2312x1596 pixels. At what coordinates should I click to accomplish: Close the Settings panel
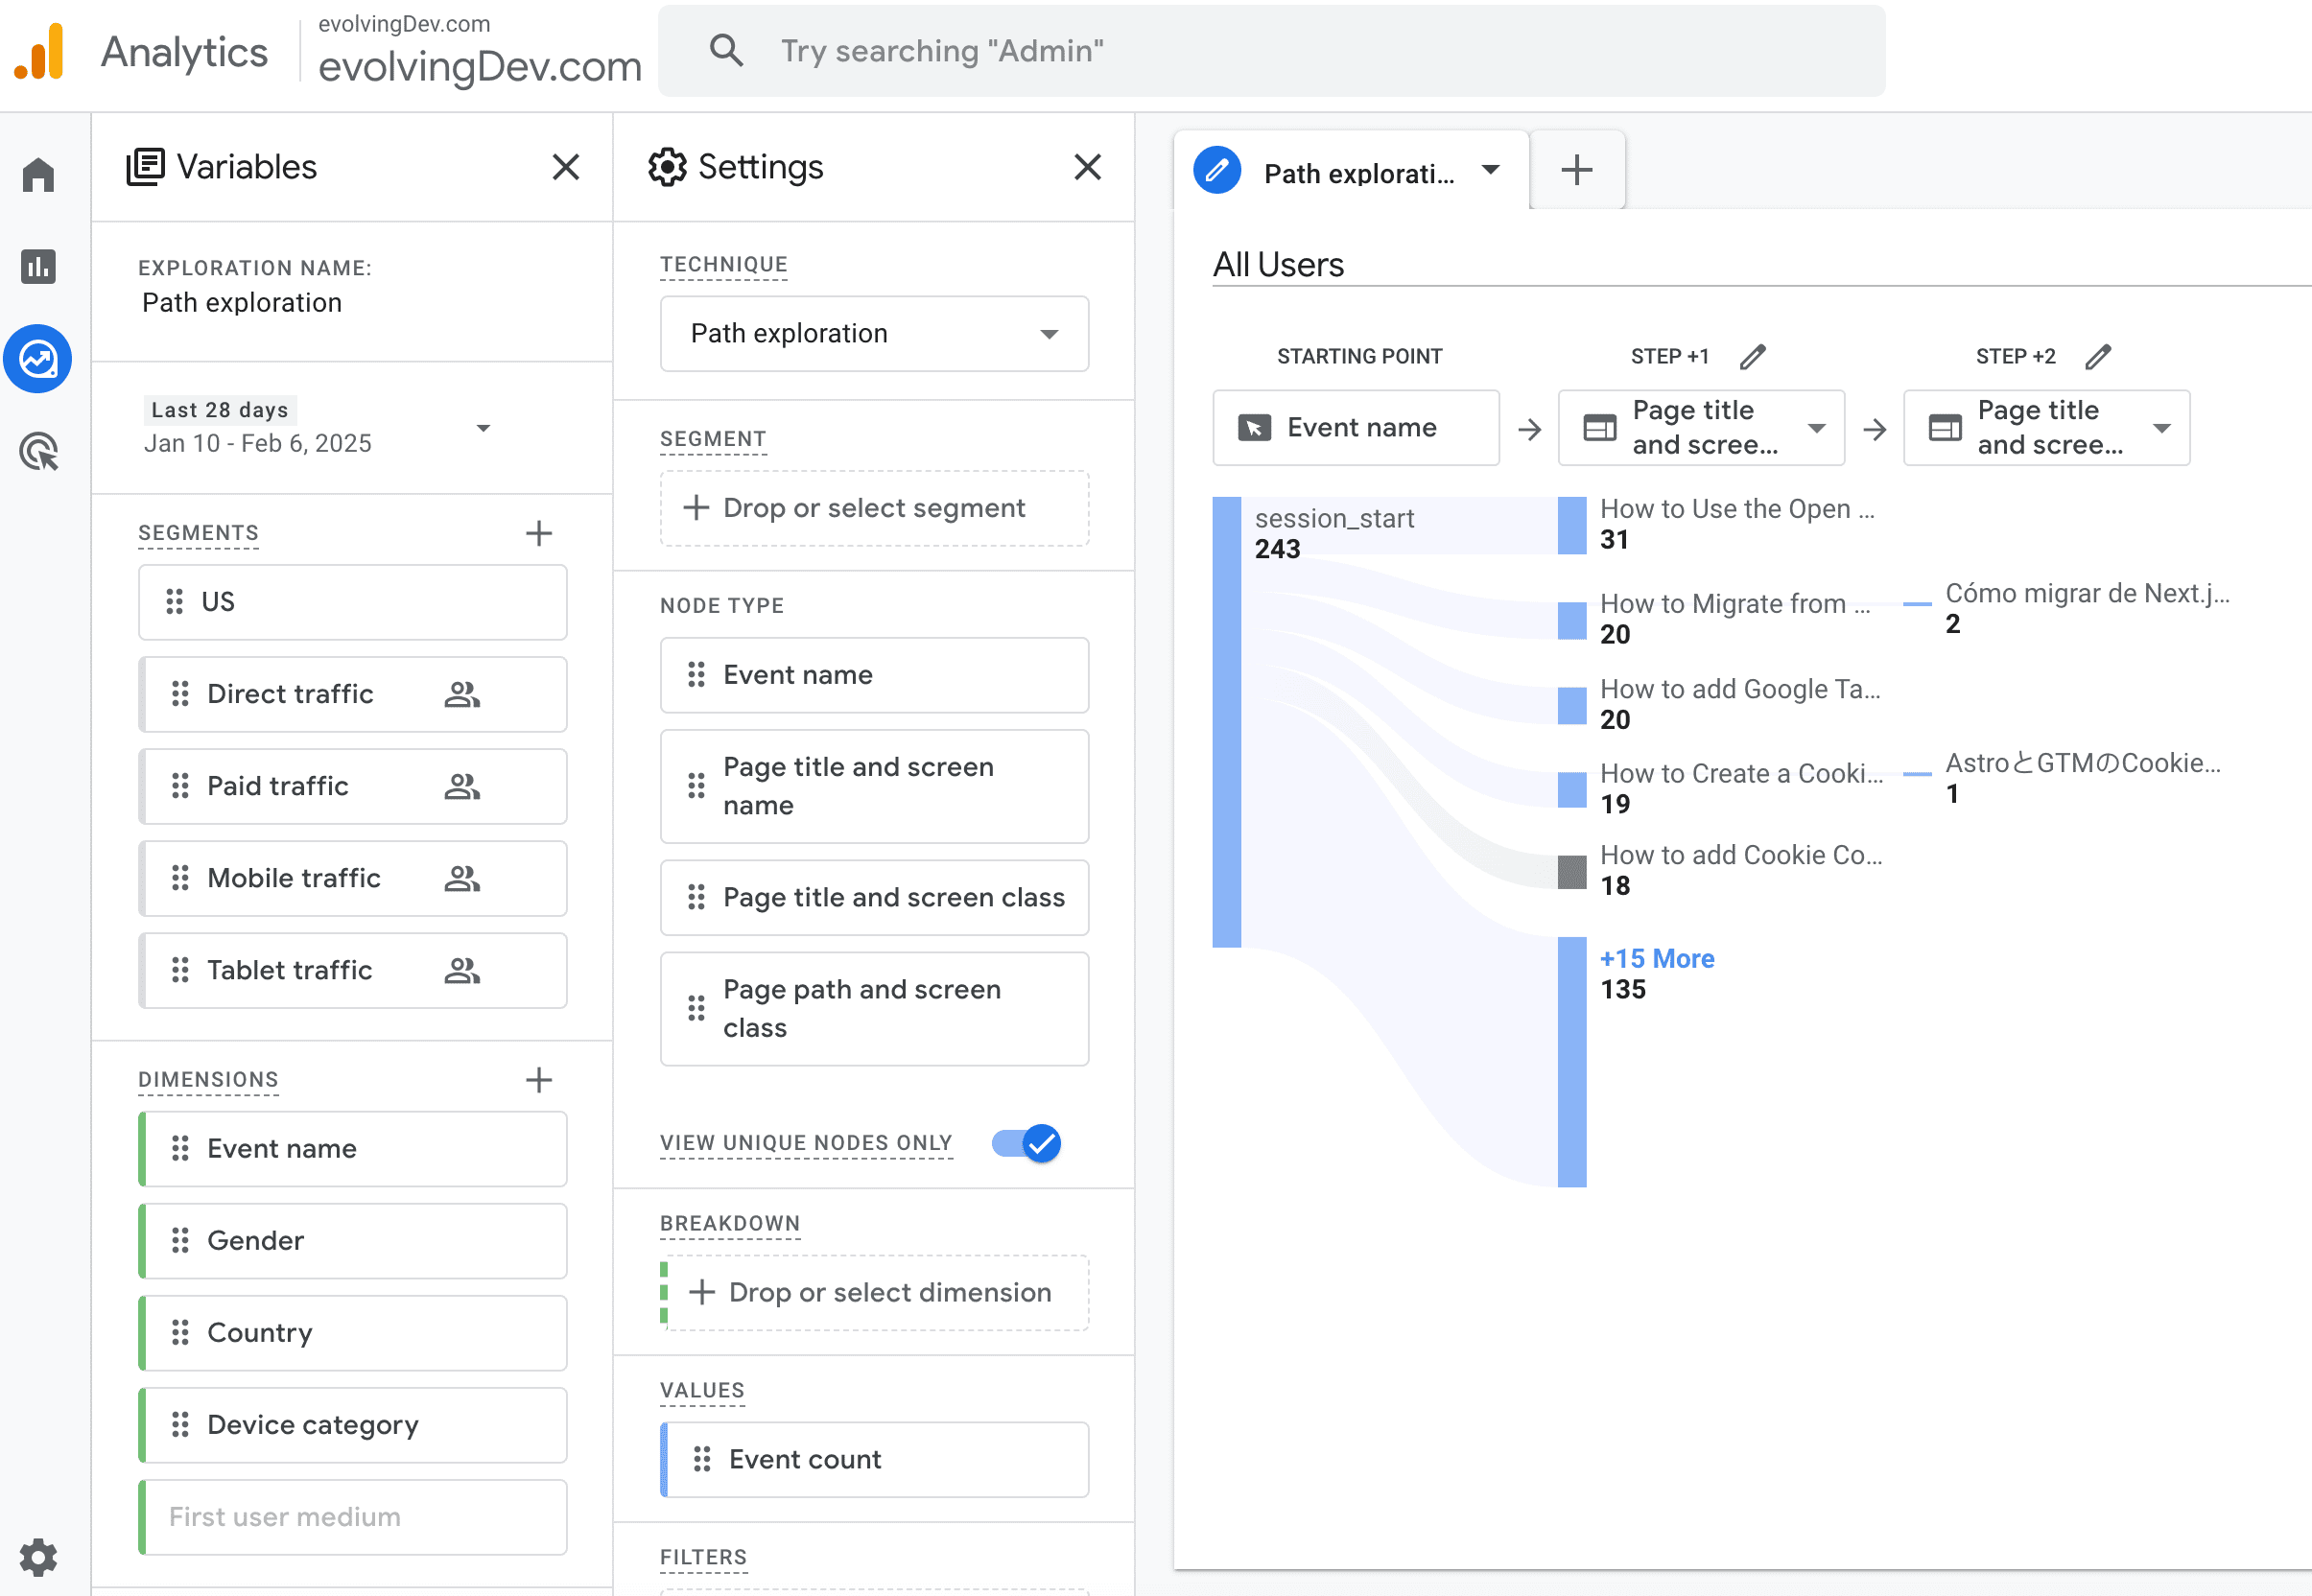(x=1087, y=167)
